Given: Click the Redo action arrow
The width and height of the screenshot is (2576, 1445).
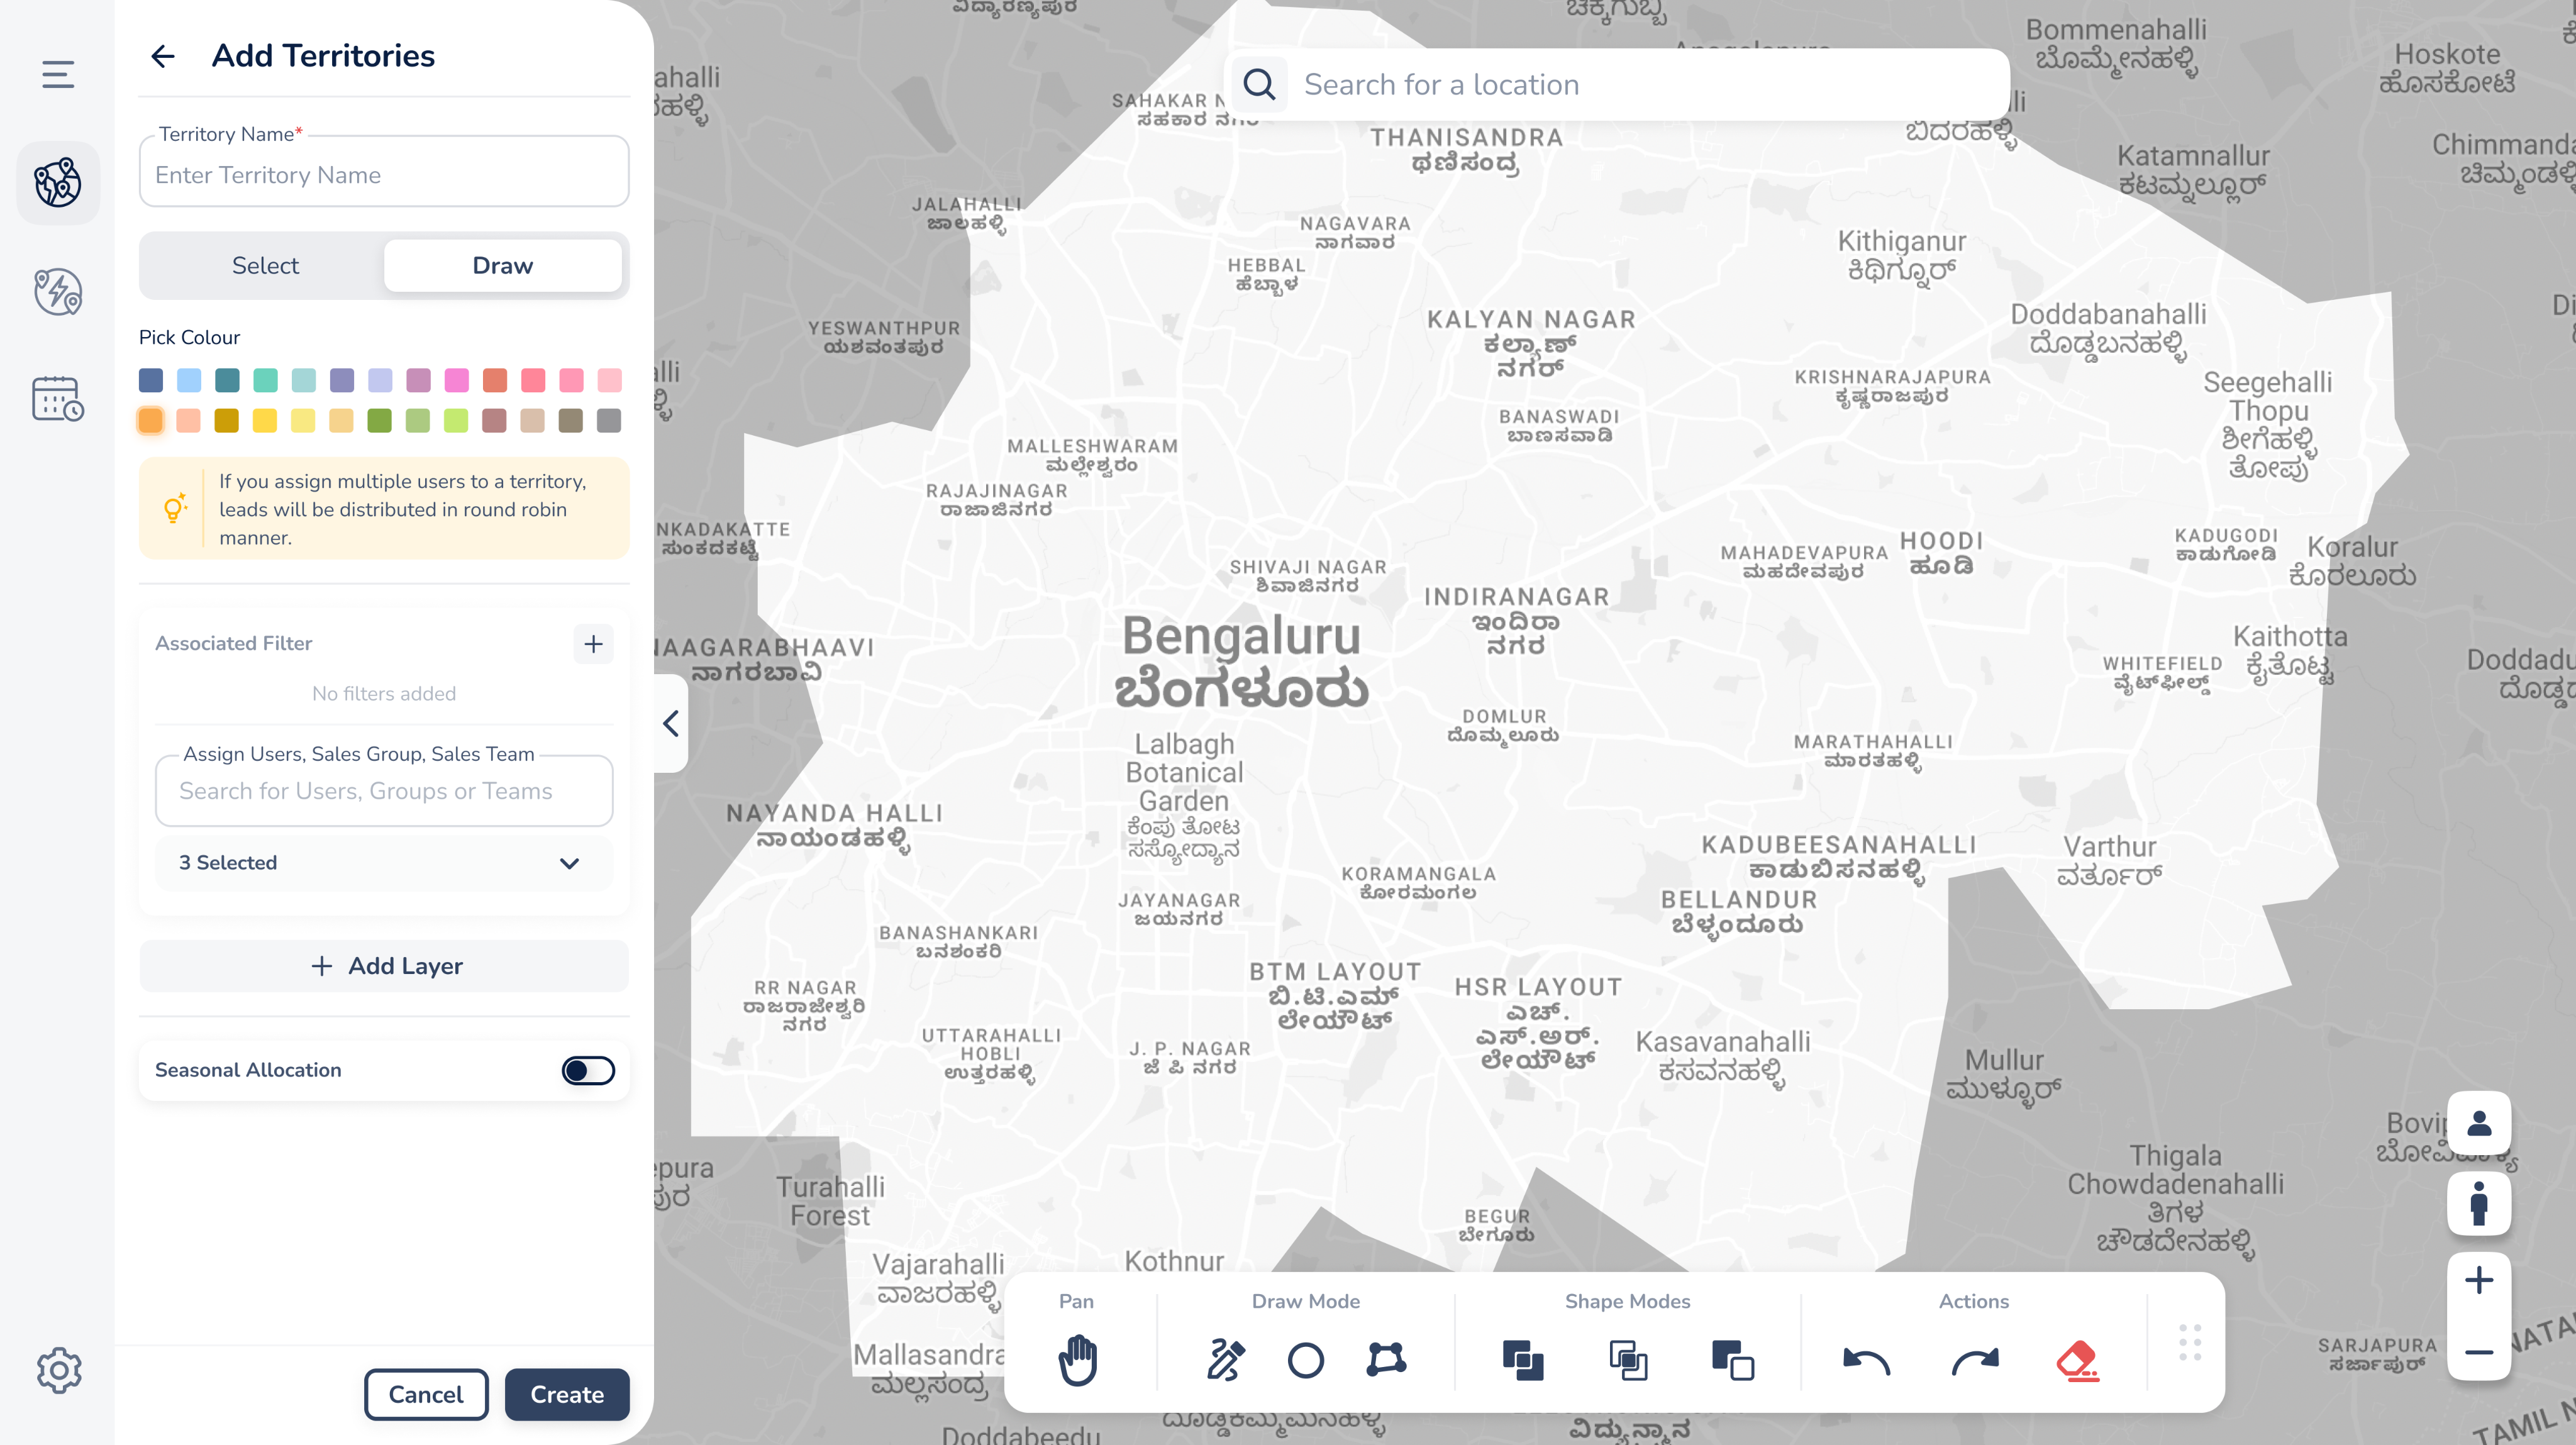Looking at the screenshot, I should (1975, 1361).
